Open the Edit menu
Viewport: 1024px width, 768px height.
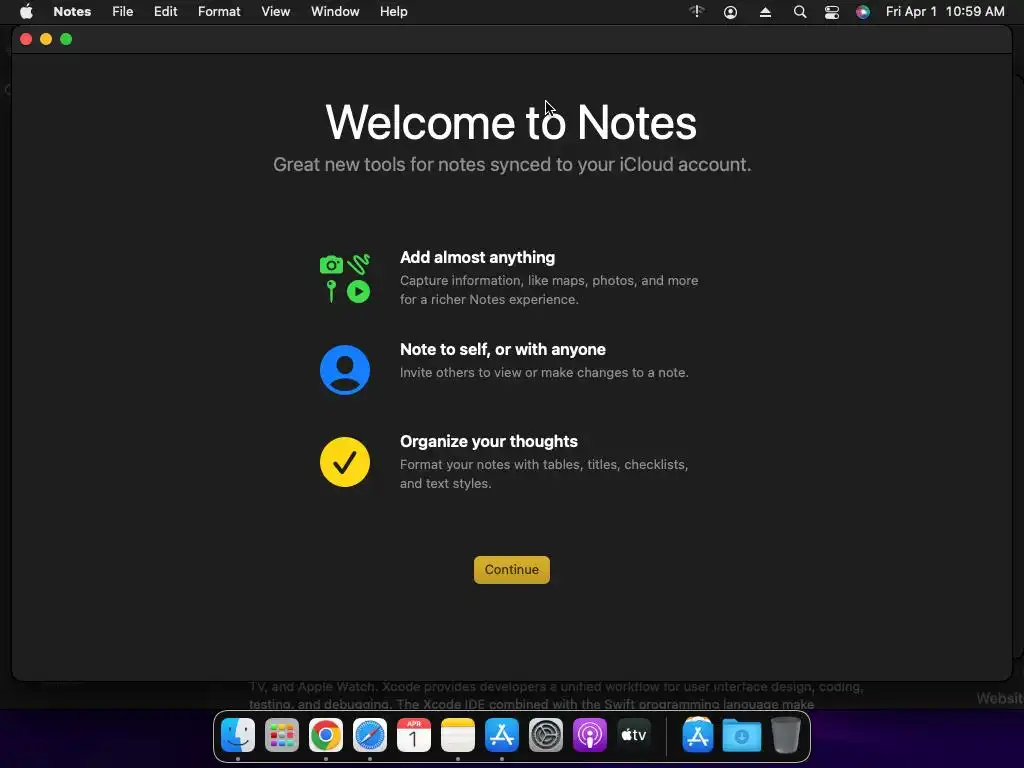tap(165, 12)
